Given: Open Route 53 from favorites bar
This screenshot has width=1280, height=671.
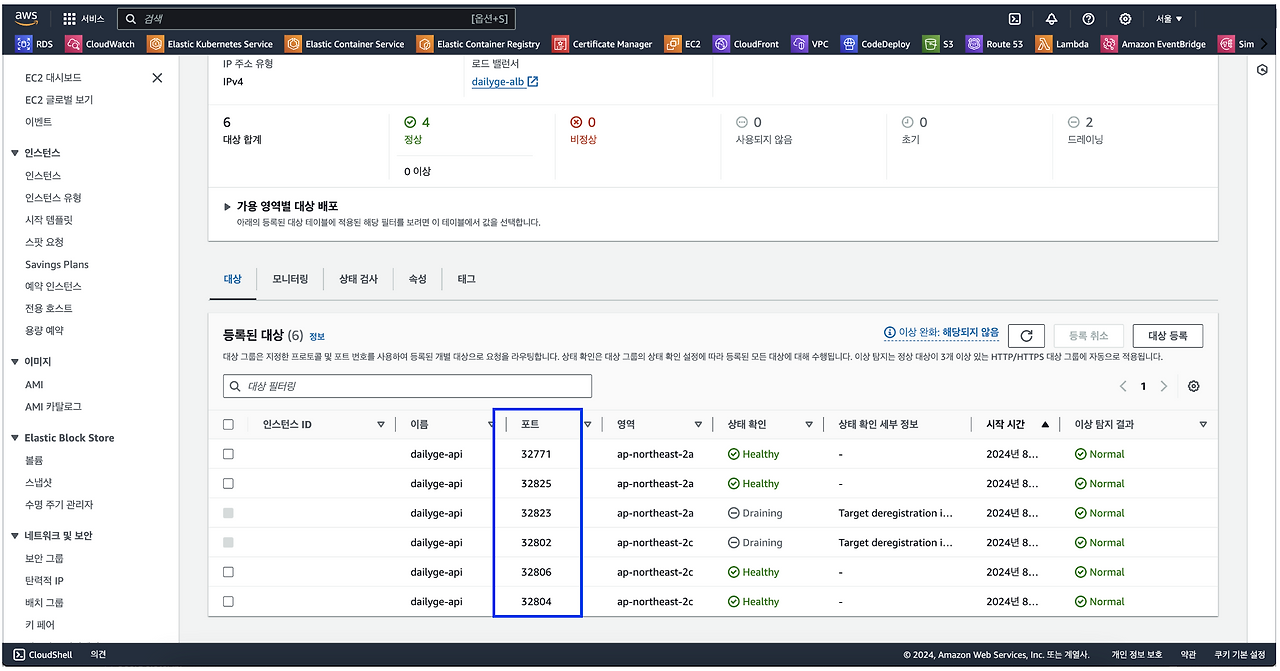Looking at the screenshot, I should coord(995,44).
